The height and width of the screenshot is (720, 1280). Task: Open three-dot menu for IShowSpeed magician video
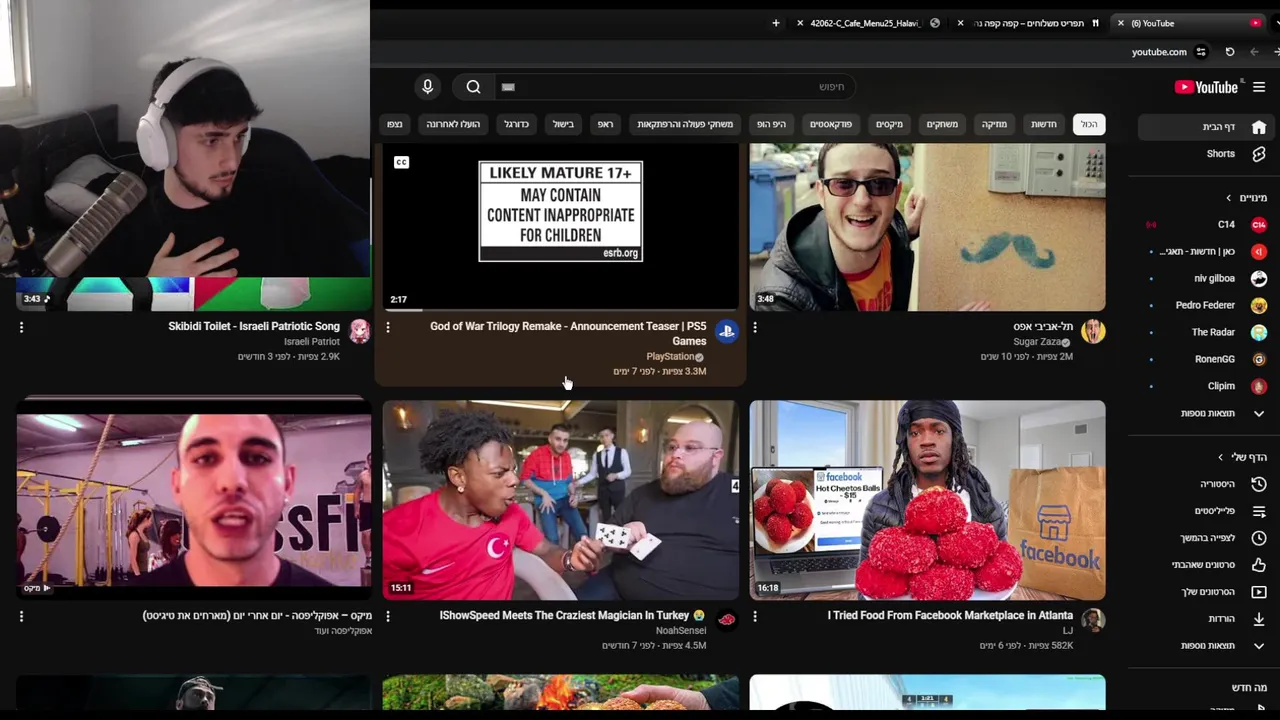[x=388, y=616]
